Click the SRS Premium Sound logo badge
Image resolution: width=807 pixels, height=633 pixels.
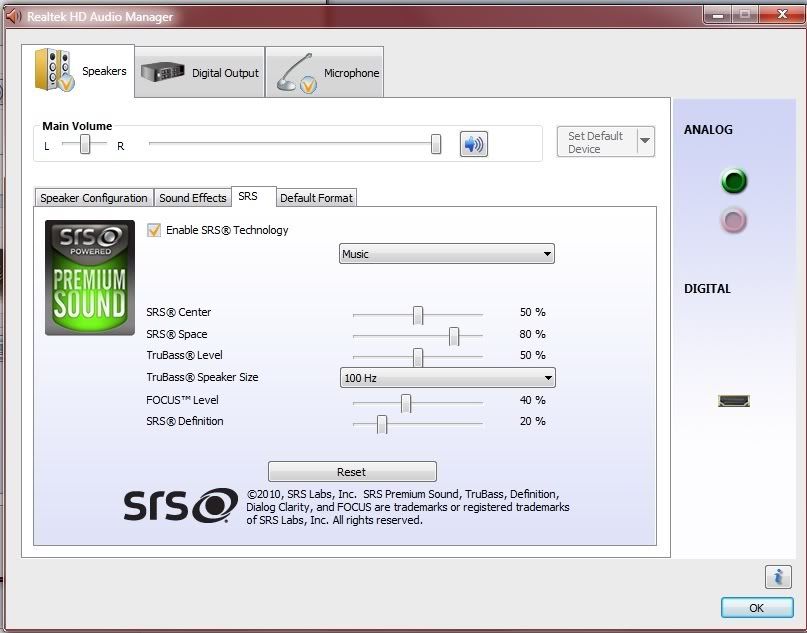[x=90, y=278]
